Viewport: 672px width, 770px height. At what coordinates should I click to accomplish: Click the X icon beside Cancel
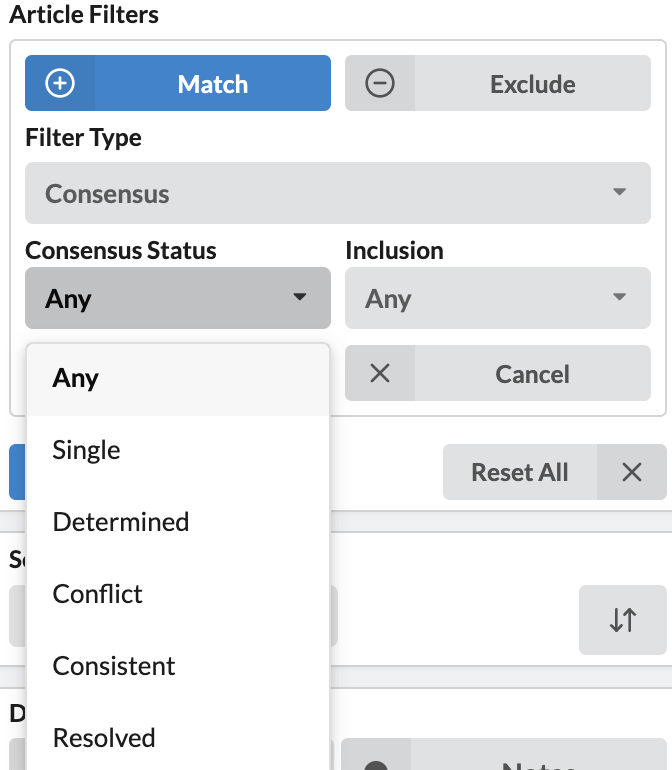click(x=380, y=373)
